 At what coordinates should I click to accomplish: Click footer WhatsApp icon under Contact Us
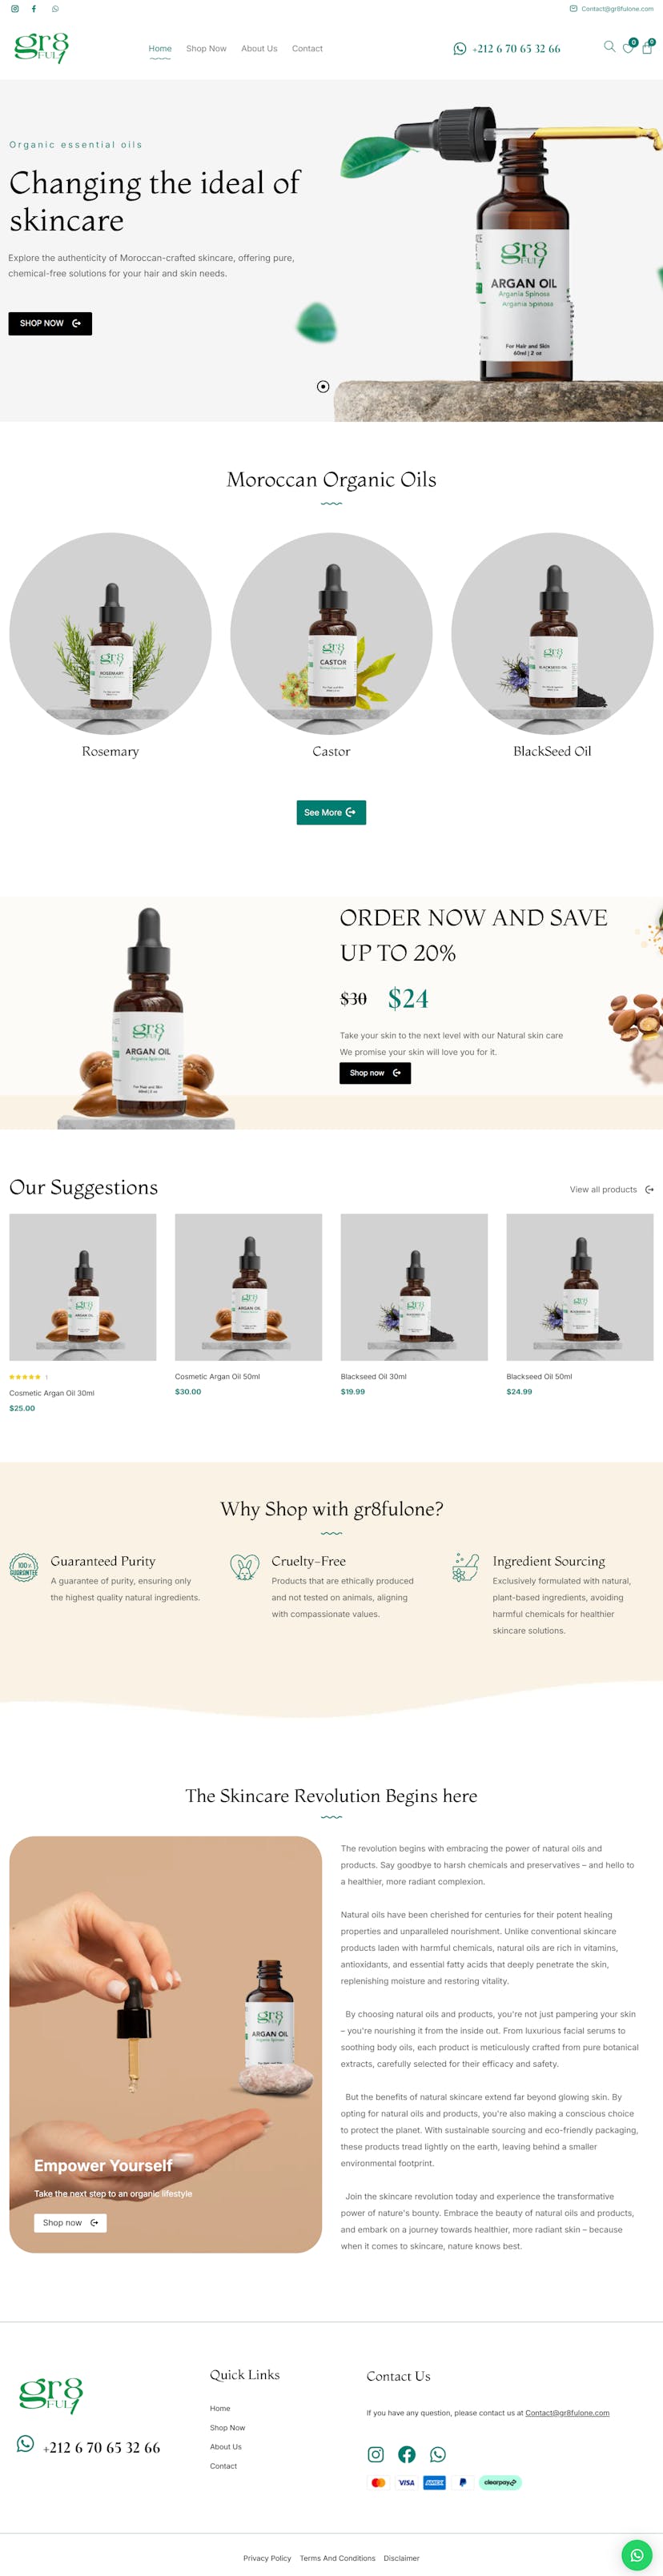[x=438, y=2454]
